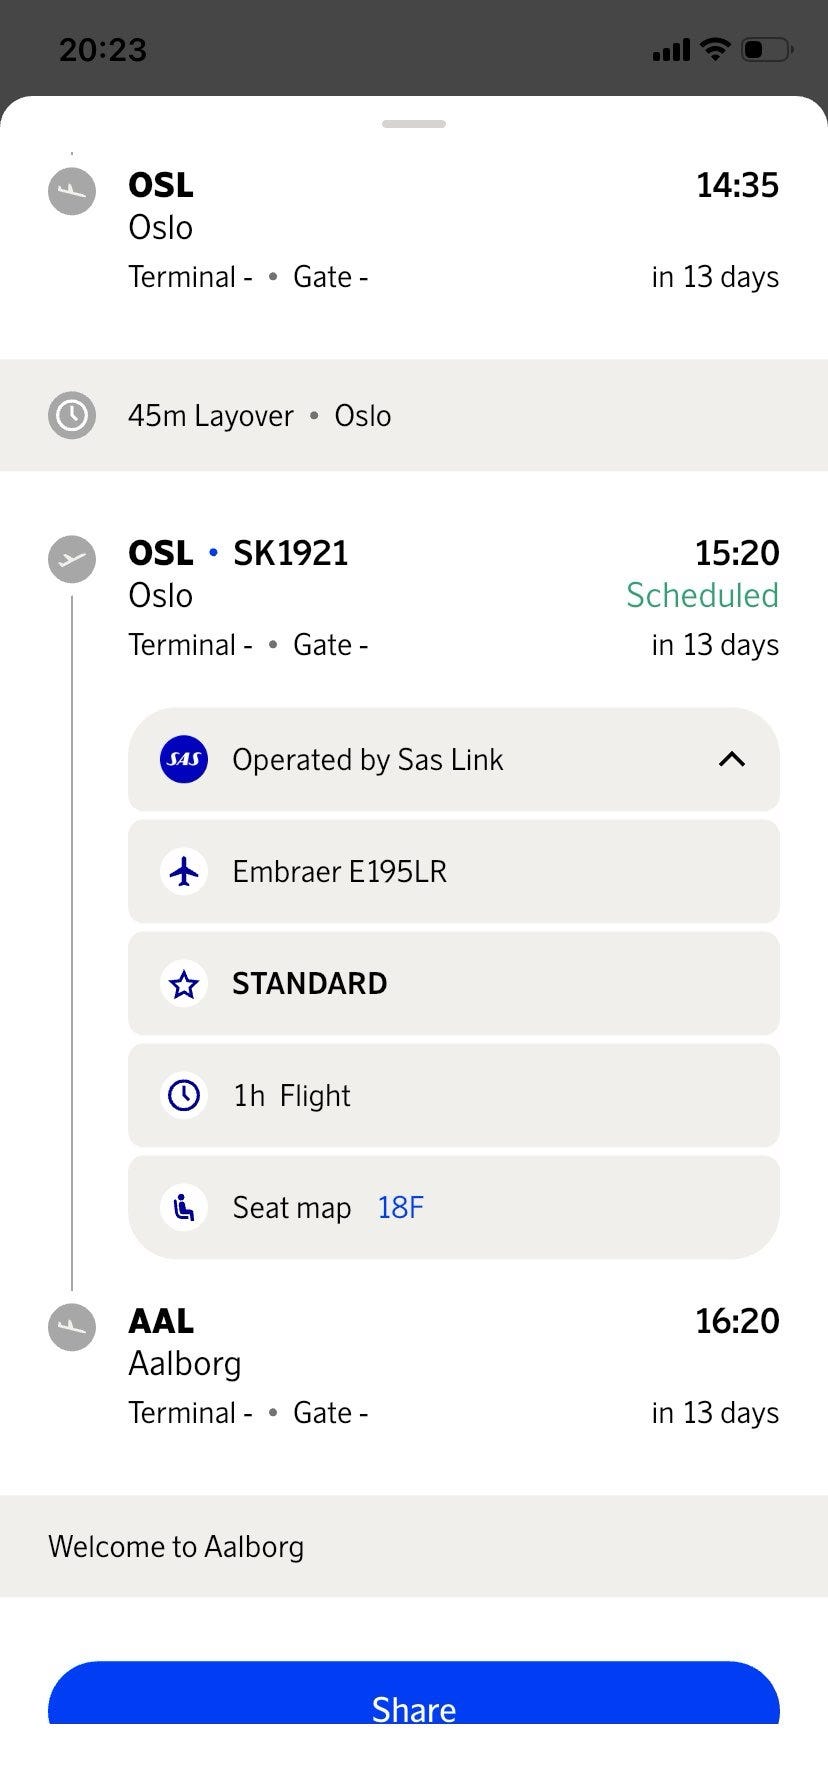Click the SK1921 flight number
Screen dimensions: 828x1792
tap(291, 553)
